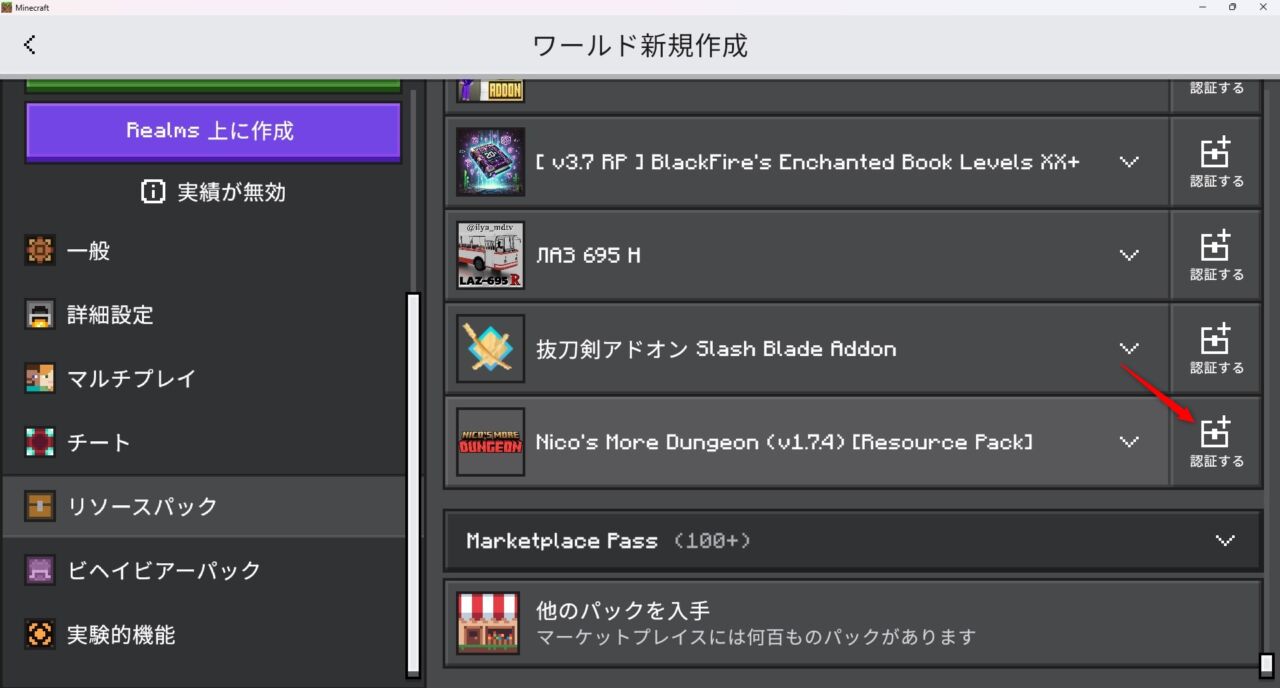Image resolution: width=1280 pixels, height=688 pixels.
Task: Click the left sidebar scrollbar
Action: pos(413,485)
